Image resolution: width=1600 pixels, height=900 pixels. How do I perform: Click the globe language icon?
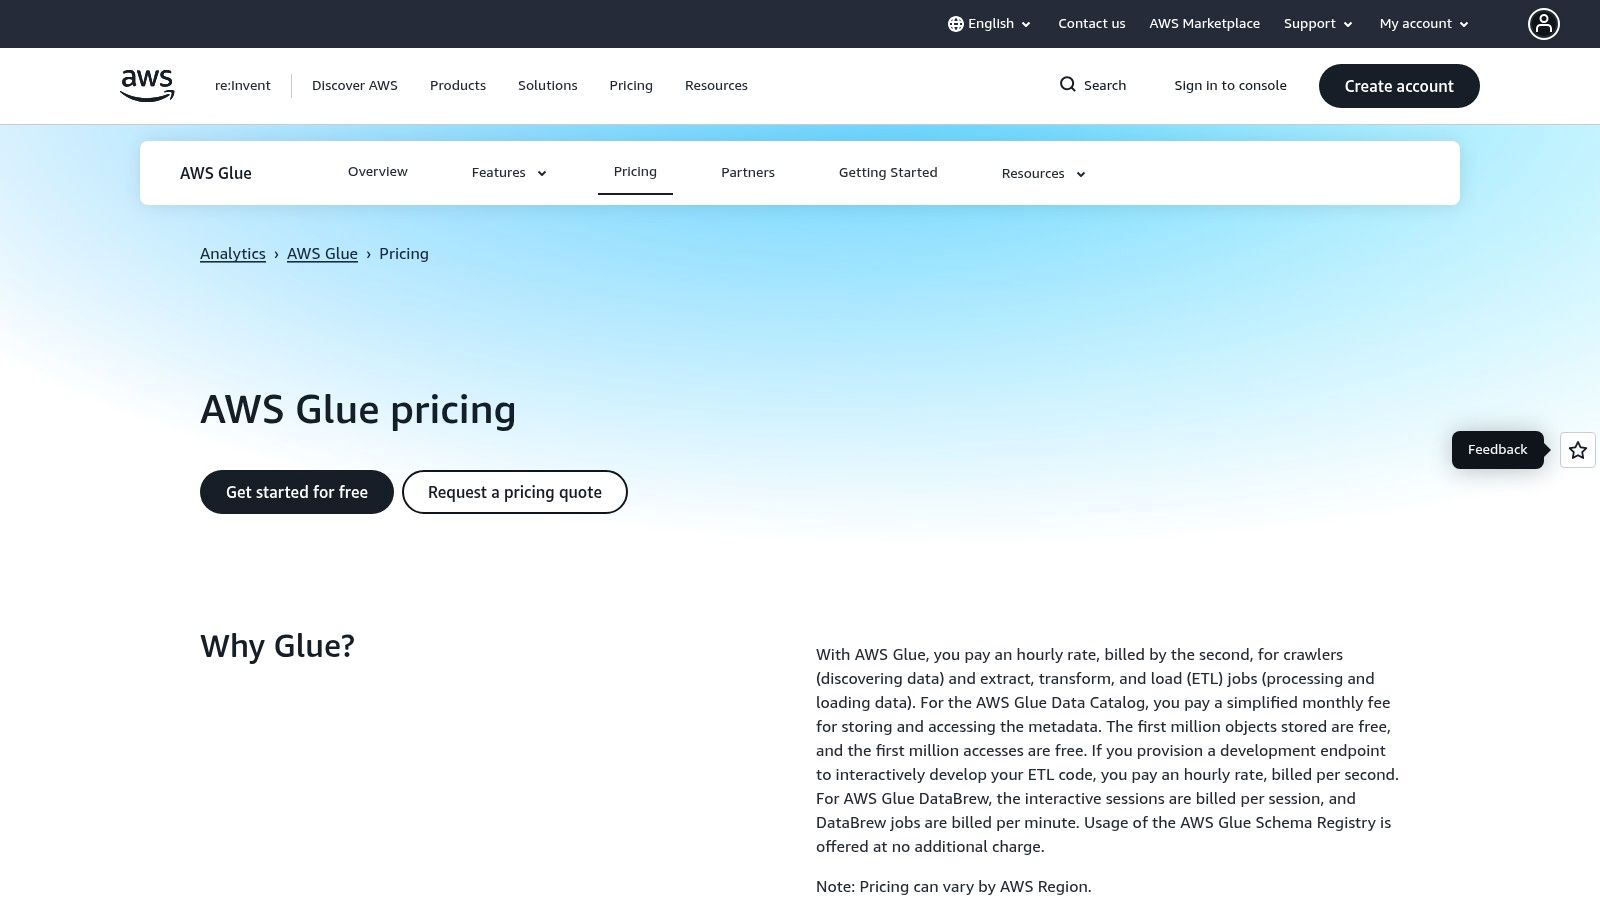[955, 24]
